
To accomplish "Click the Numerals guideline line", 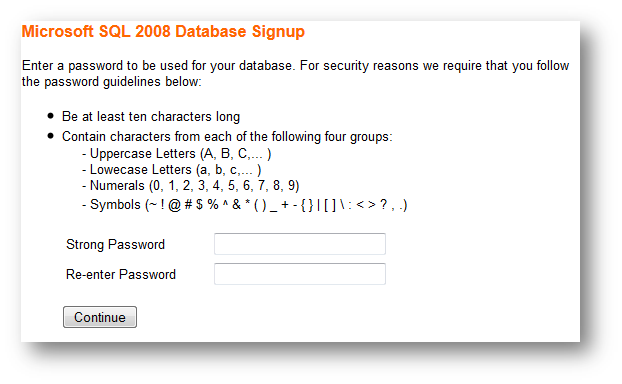I will pos(191,186).
